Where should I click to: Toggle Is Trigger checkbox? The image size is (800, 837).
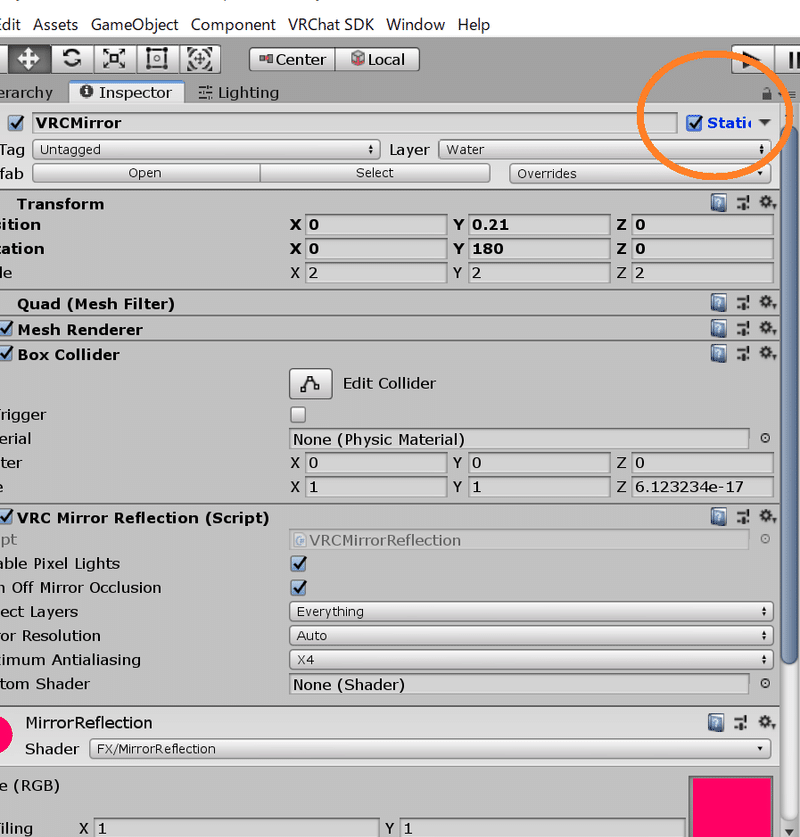298,414
